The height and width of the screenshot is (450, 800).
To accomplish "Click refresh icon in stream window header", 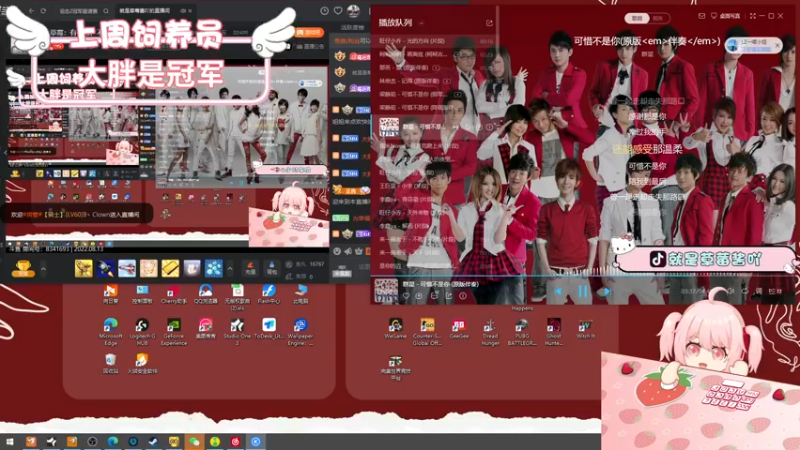I will click(43, 10).
